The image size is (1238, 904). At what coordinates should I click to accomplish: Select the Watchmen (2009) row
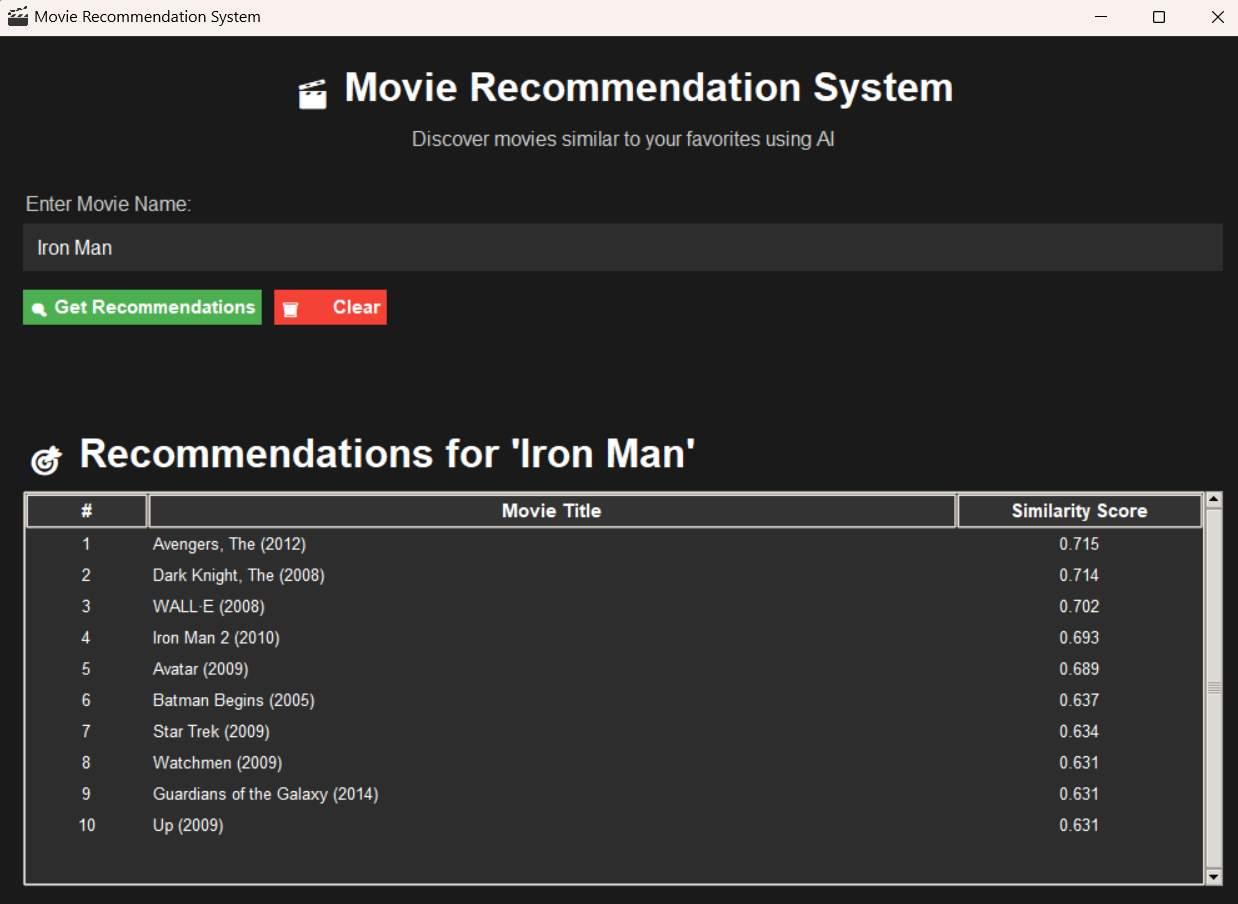(x=614, y=762)
